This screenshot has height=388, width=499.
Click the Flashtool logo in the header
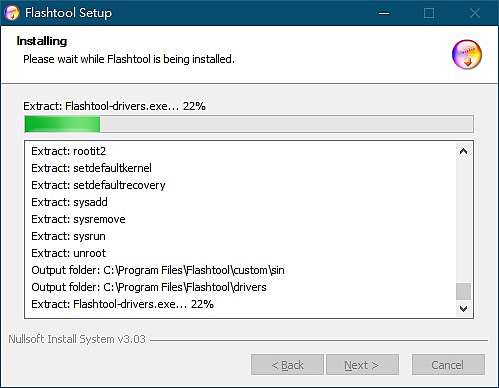coord(467,54)
